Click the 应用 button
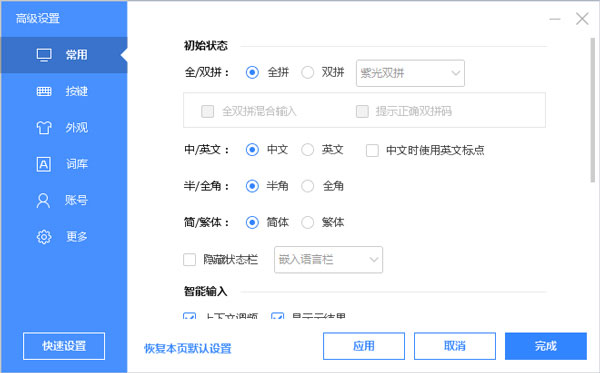 coord(364,346)
